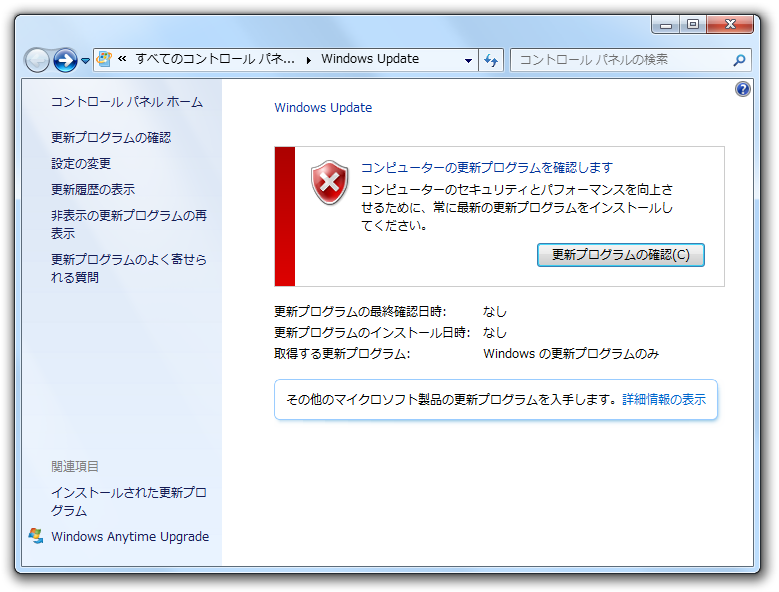Click the Back navigation arrow button

point(38,60)
